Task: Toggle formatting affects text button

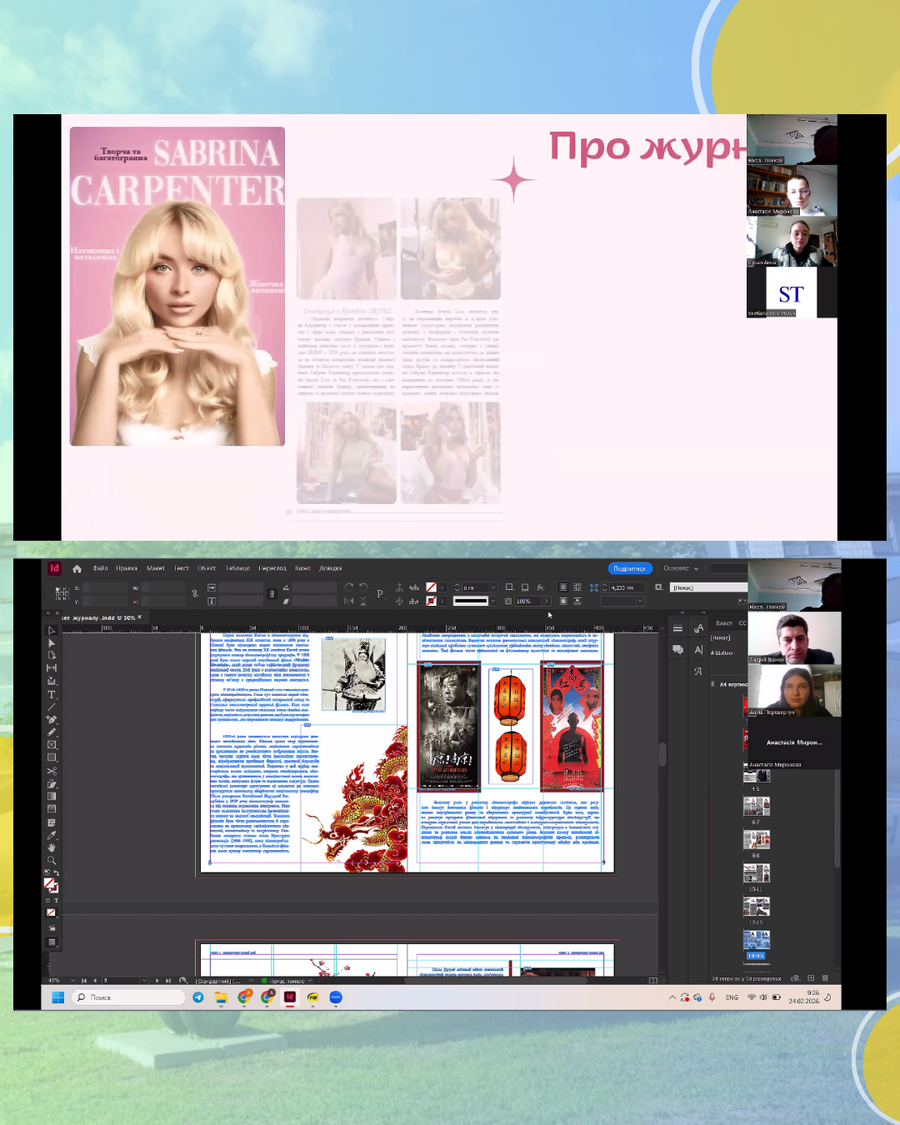Action: [x=56, y=901]
